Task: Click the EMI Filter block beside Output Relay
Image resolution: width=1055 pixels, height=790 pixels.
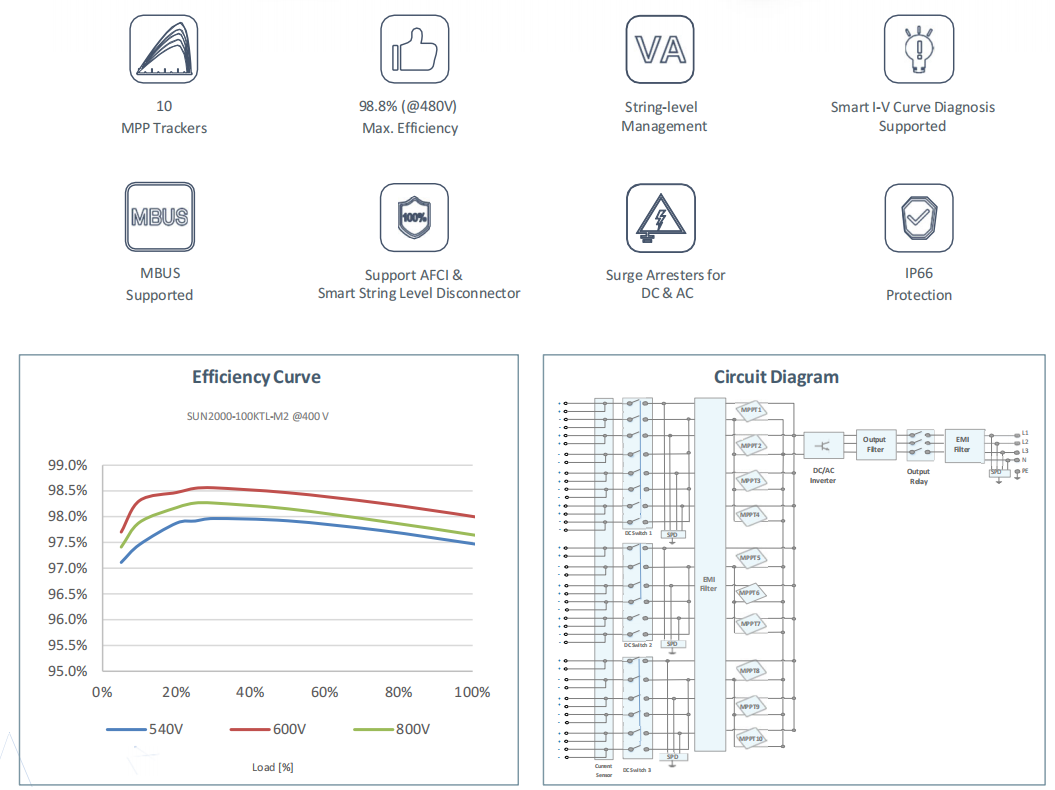Action: coord(963,444)
